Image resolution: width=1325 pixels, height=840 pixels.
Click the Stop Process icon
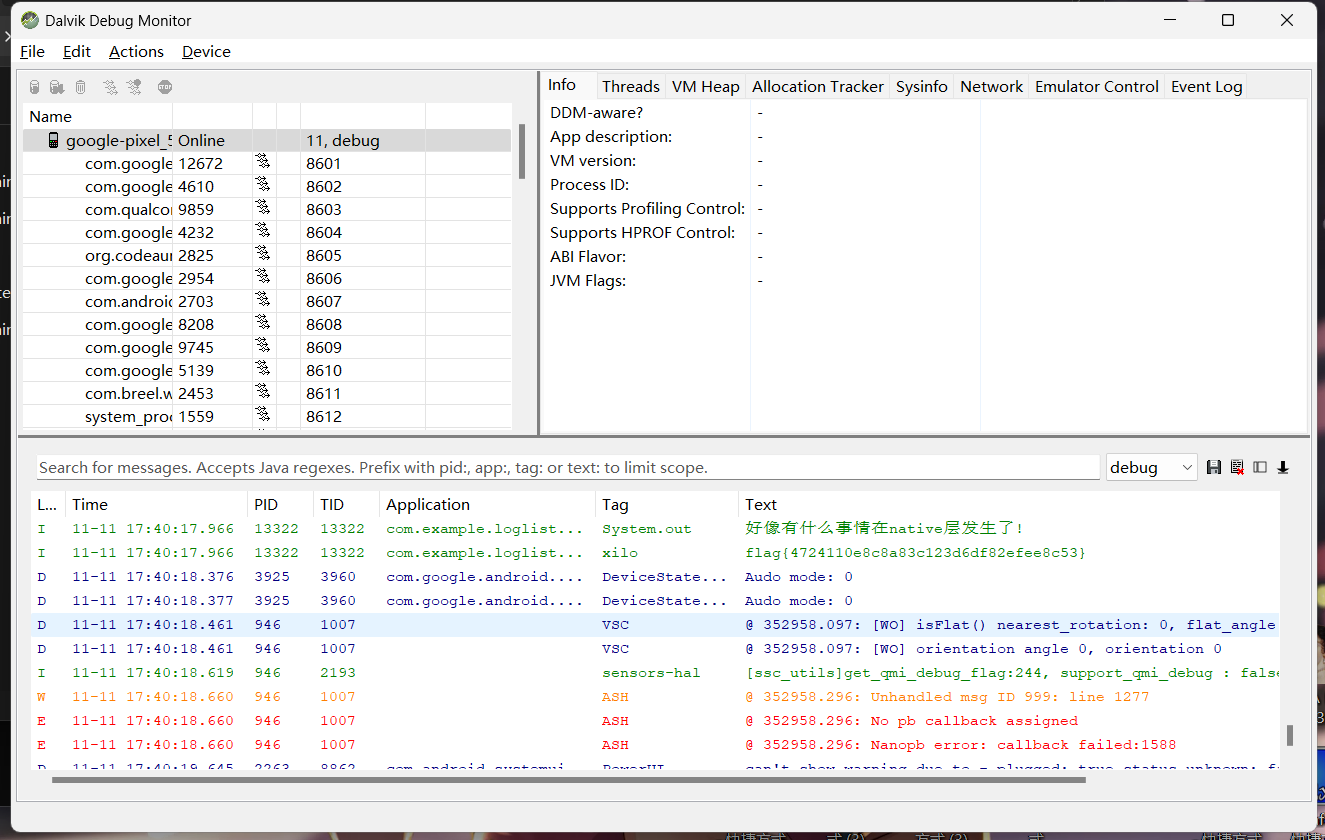tap(165, 87)
